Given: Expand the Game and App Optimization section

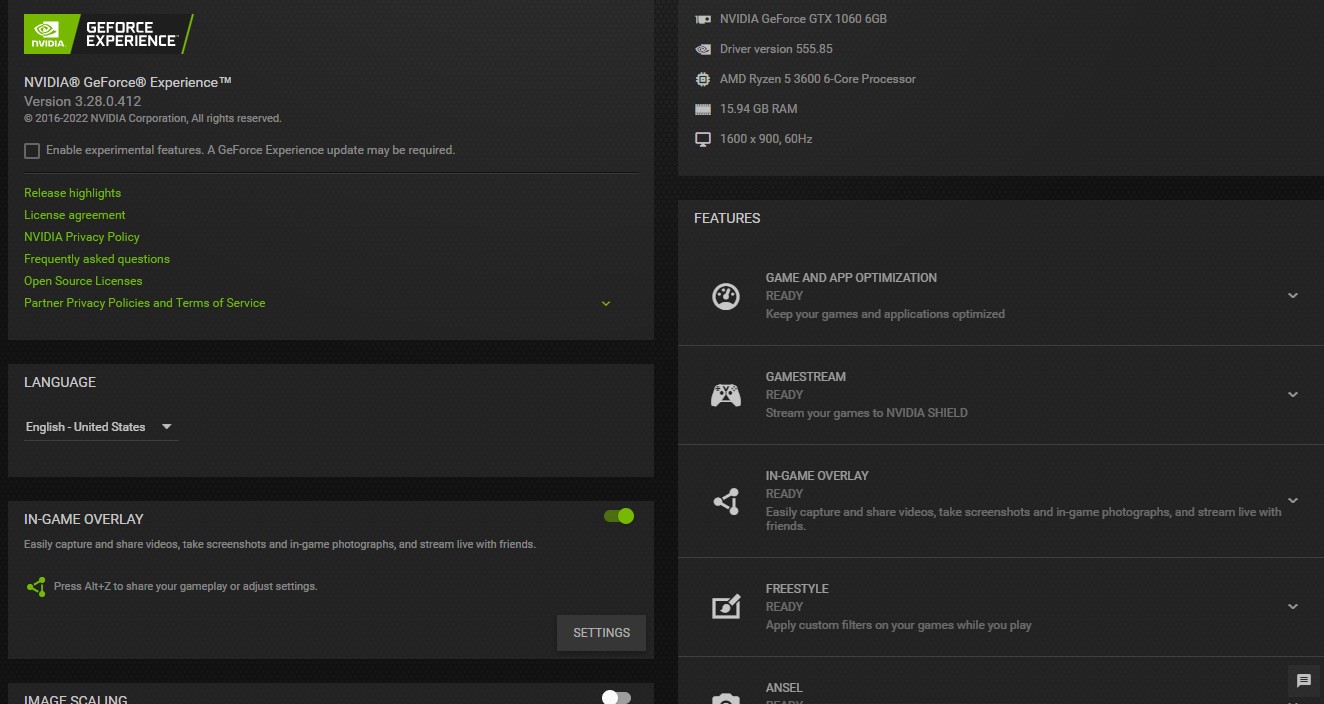Looking at the screenshot, I should (1292, 295).
